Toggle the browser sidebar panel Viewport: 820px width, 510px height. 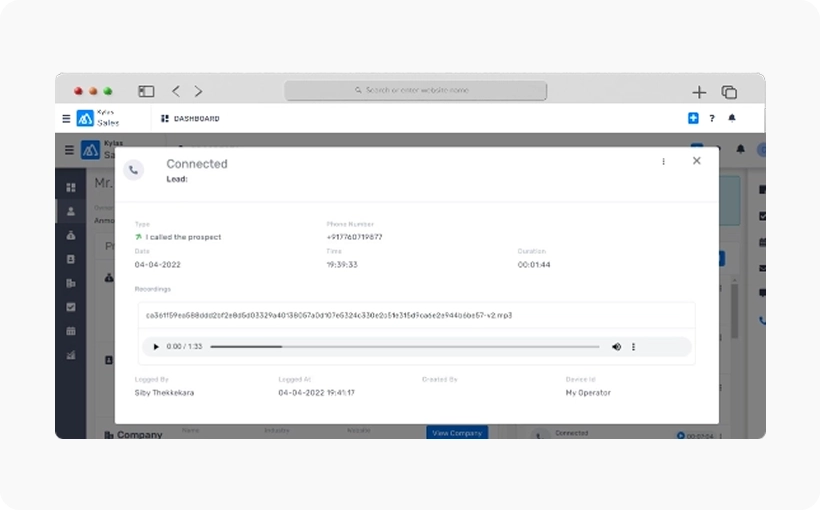tap(146, 91)
